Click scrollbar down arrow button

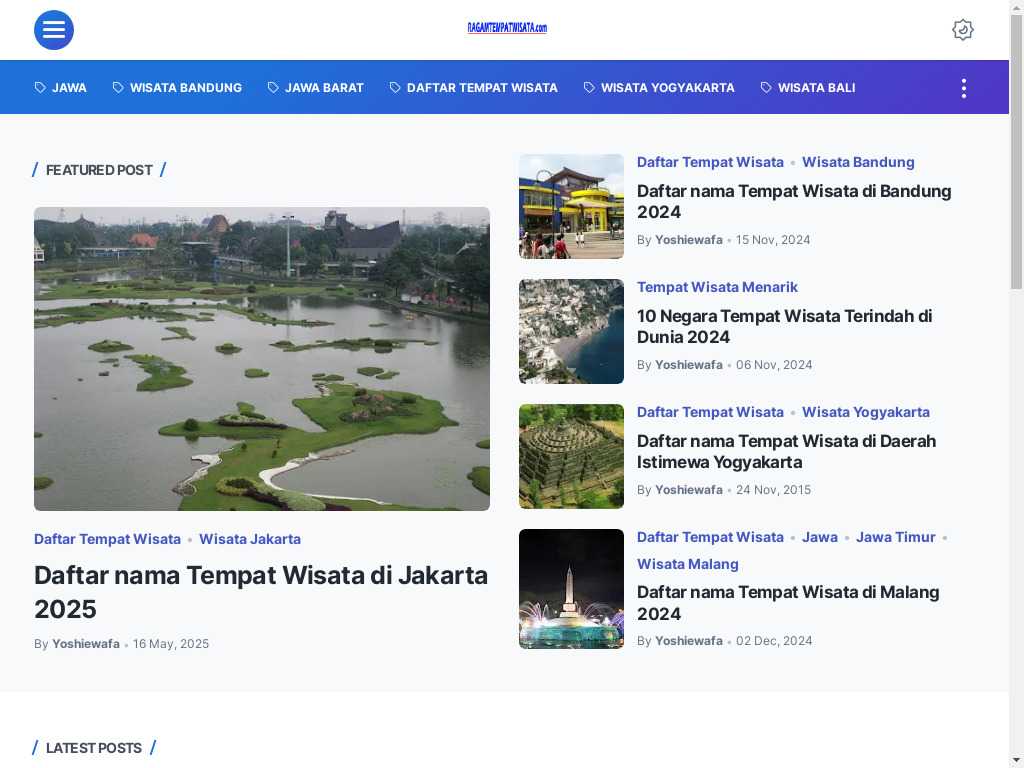(x=1016, y=759)
